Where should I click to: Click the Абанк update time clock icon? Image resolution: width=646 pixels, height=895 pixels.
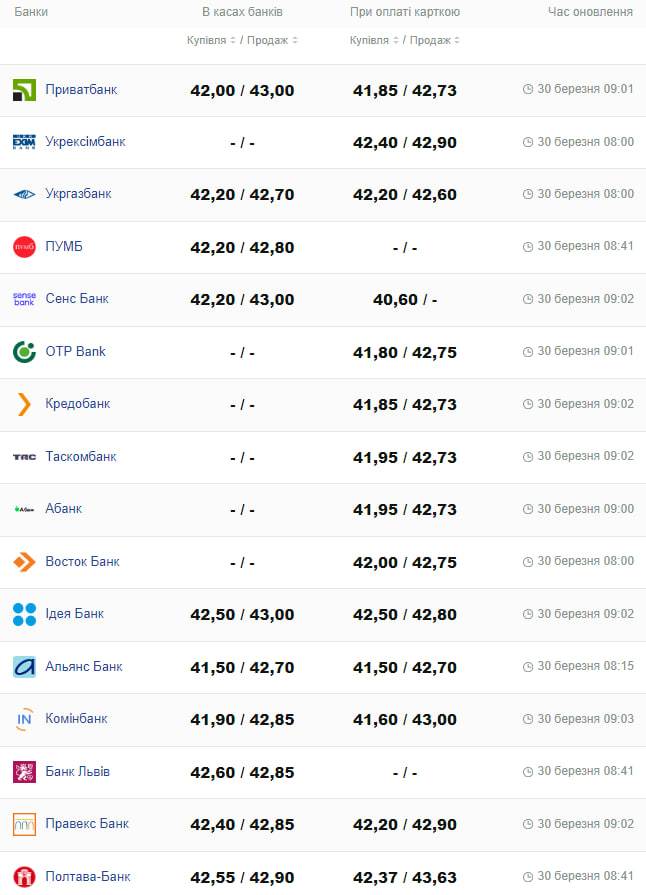pos(528,509)
